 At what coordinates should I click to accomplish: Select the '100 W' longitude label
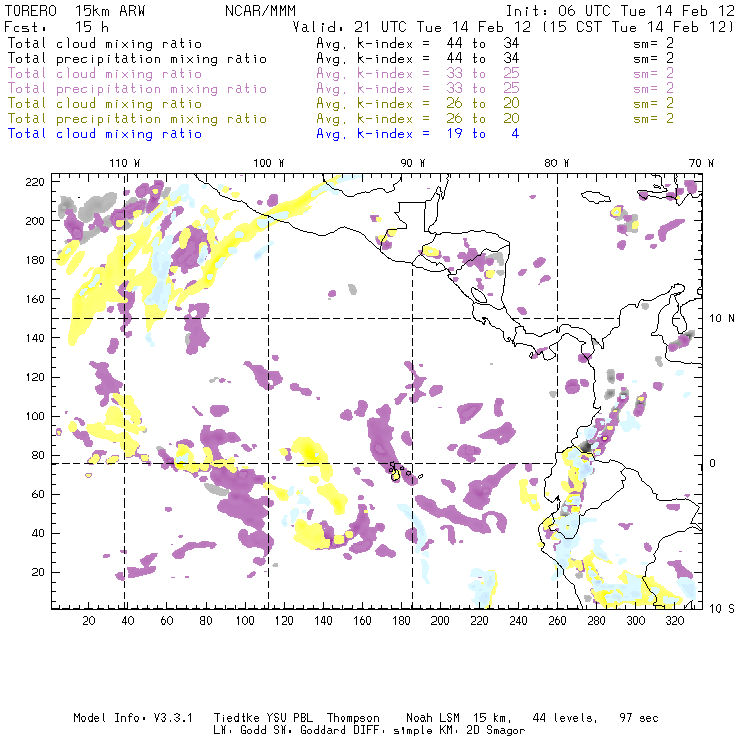click(269, 163)
